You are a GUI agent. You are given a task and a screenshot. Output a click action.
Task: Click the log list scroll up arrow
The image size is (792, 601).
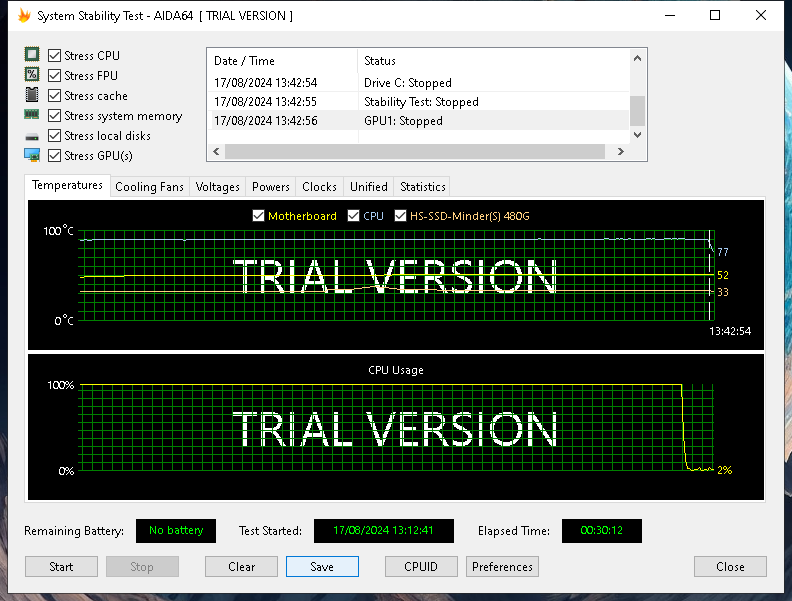(x=637, y=58)
